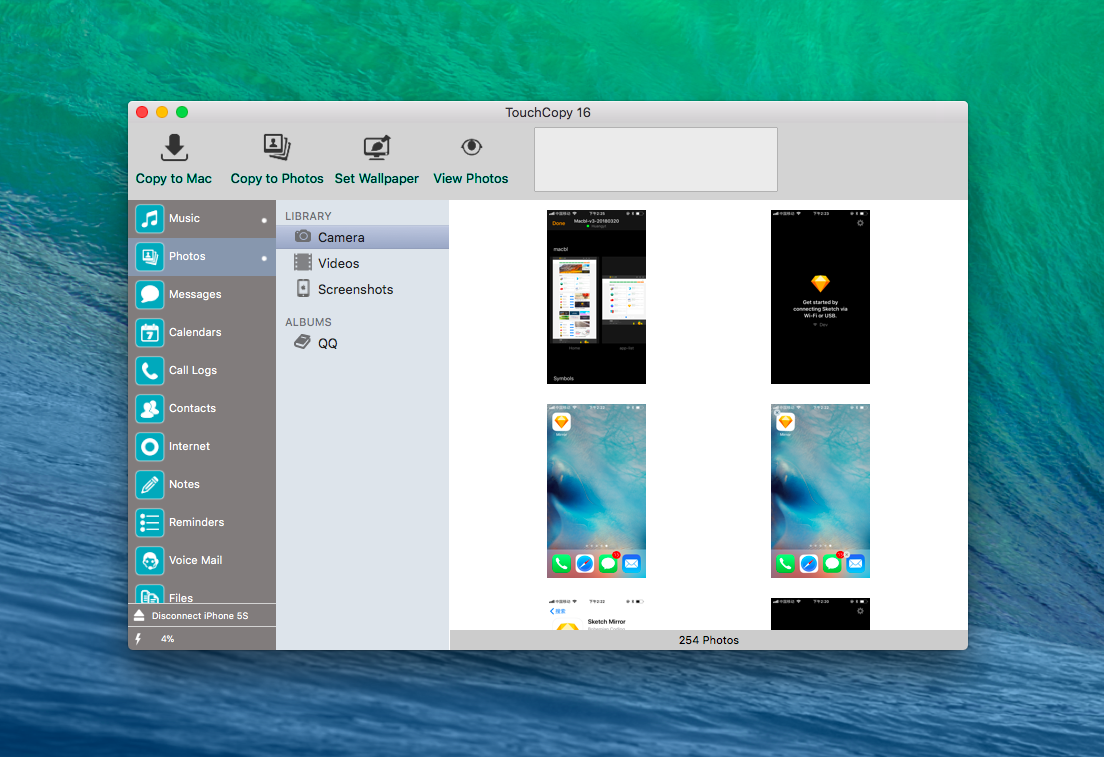The height and width of the screenshot is (757, 1104).
Task: Click the eject icon beside Disconnect iPhone 5S
Action: click(139, 615)
